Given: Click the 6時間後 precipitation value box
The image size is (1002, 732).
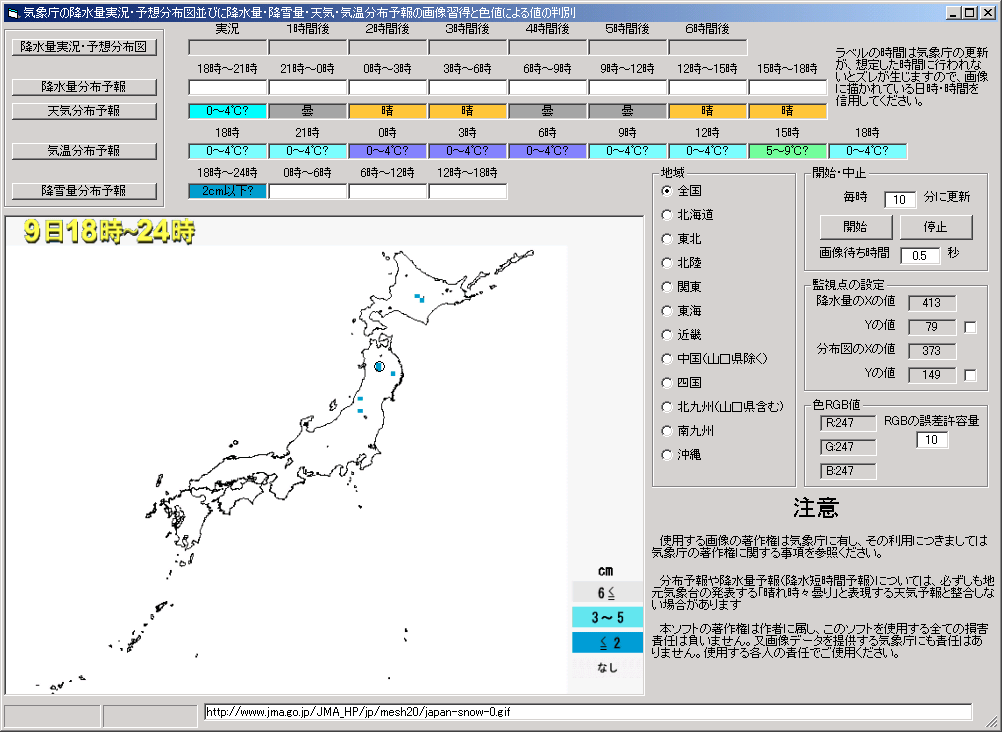Looking at the screenshot, I should (707, 47).
